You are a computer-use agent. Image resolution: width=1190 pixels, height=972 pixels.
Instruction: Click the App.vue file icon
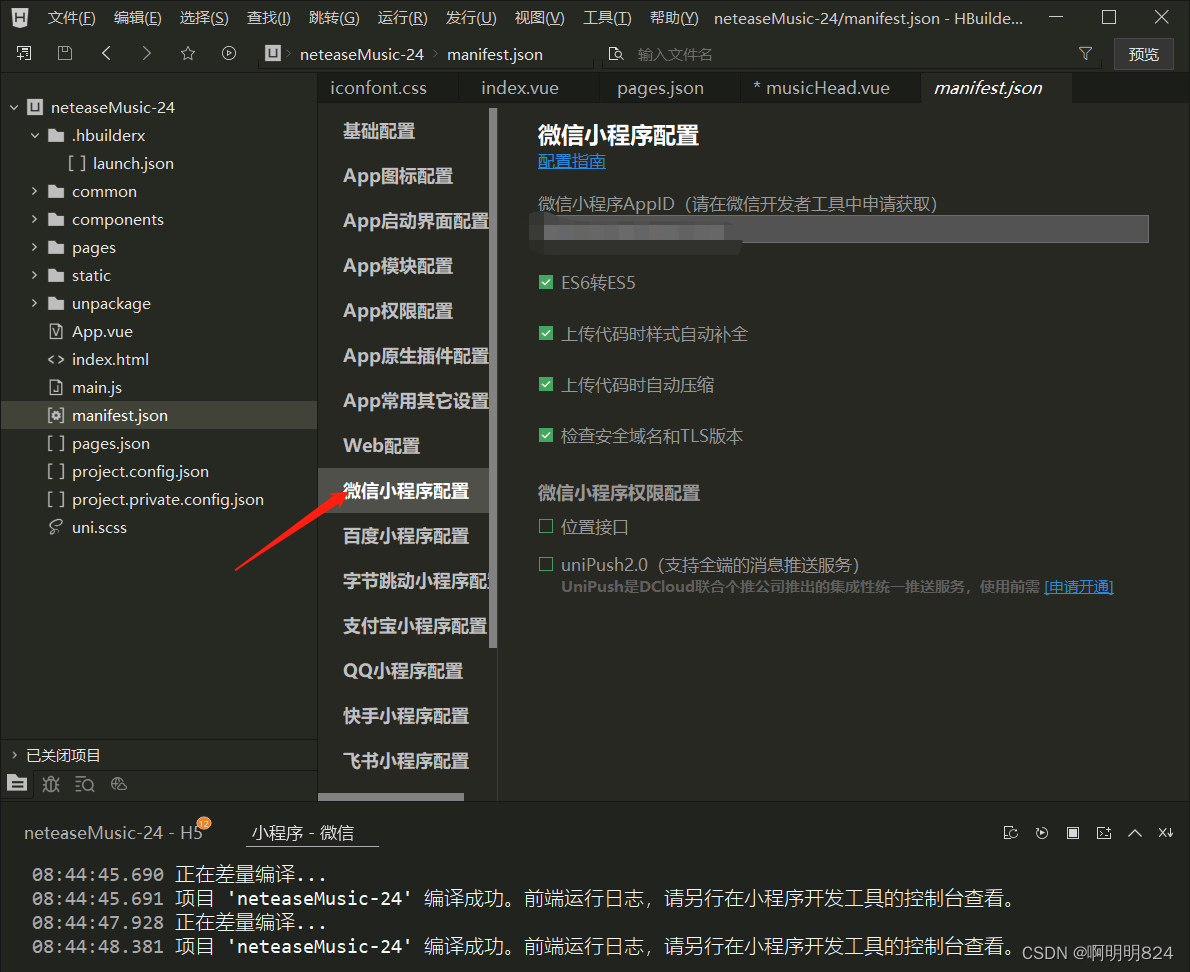[55, 331]
